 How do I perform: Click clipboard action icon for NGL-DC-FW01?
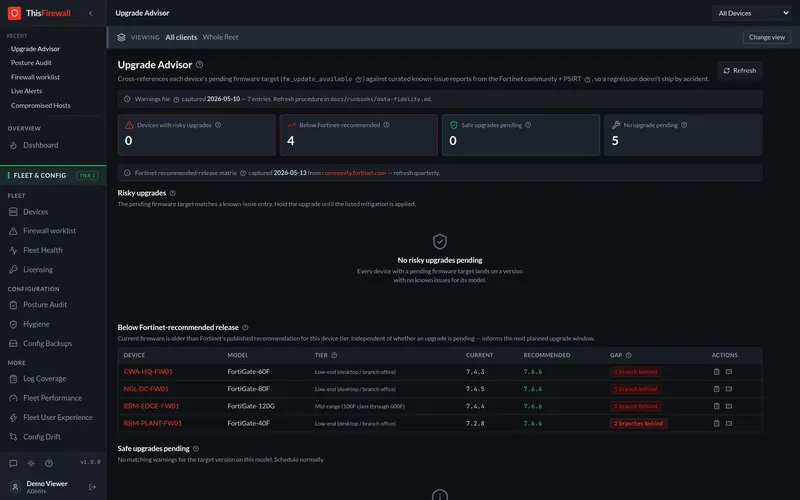coord(716,389)
